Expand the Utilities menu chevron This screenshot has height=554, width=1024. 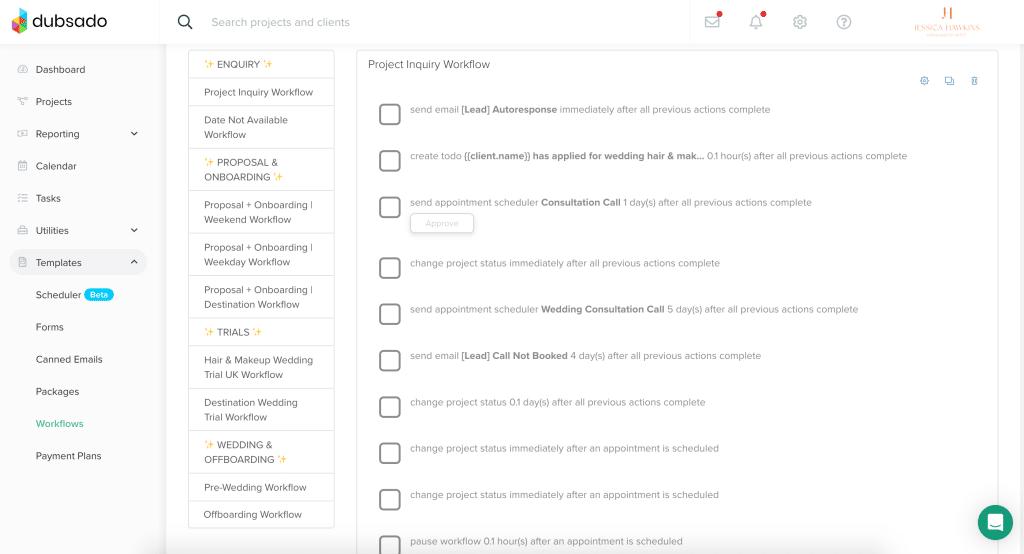pyautogui.click(x=134, y=230)
